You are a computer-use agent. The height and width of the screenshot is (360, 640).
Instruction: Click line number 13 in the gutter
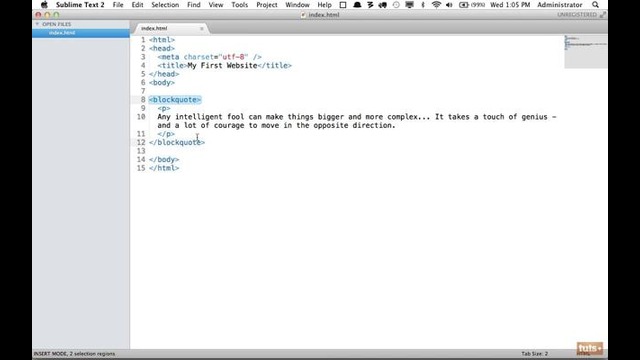tap(141, 151)
